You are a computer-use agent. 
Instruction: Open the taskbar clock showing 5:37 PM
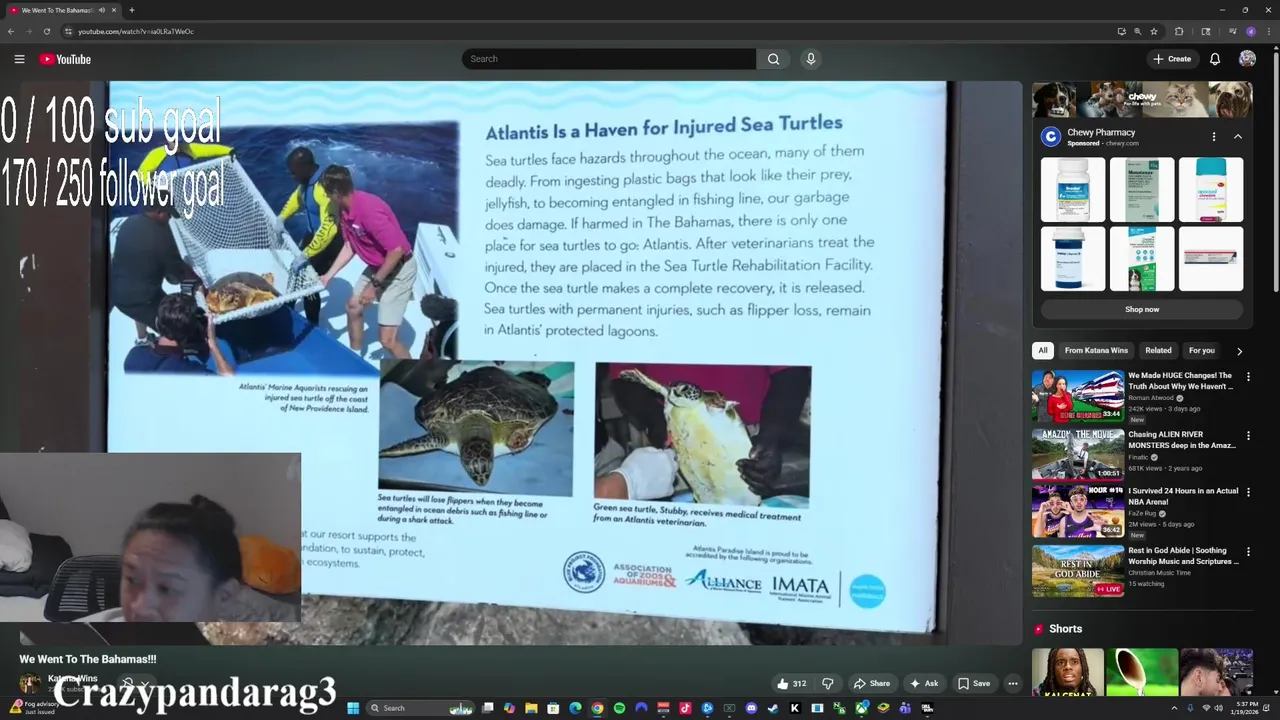click(x=1247, y=708)
